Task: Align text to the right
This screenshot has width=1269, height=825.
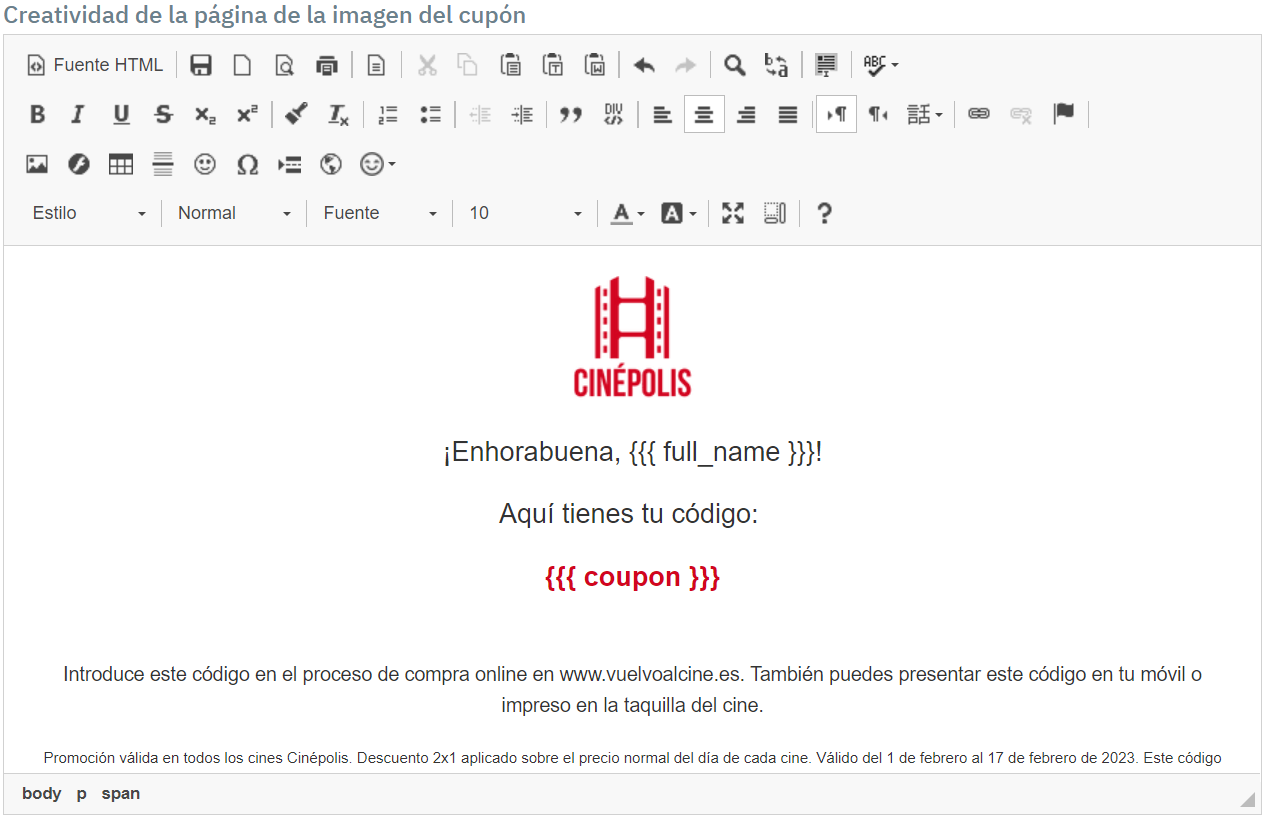Action: pos(746,114)
